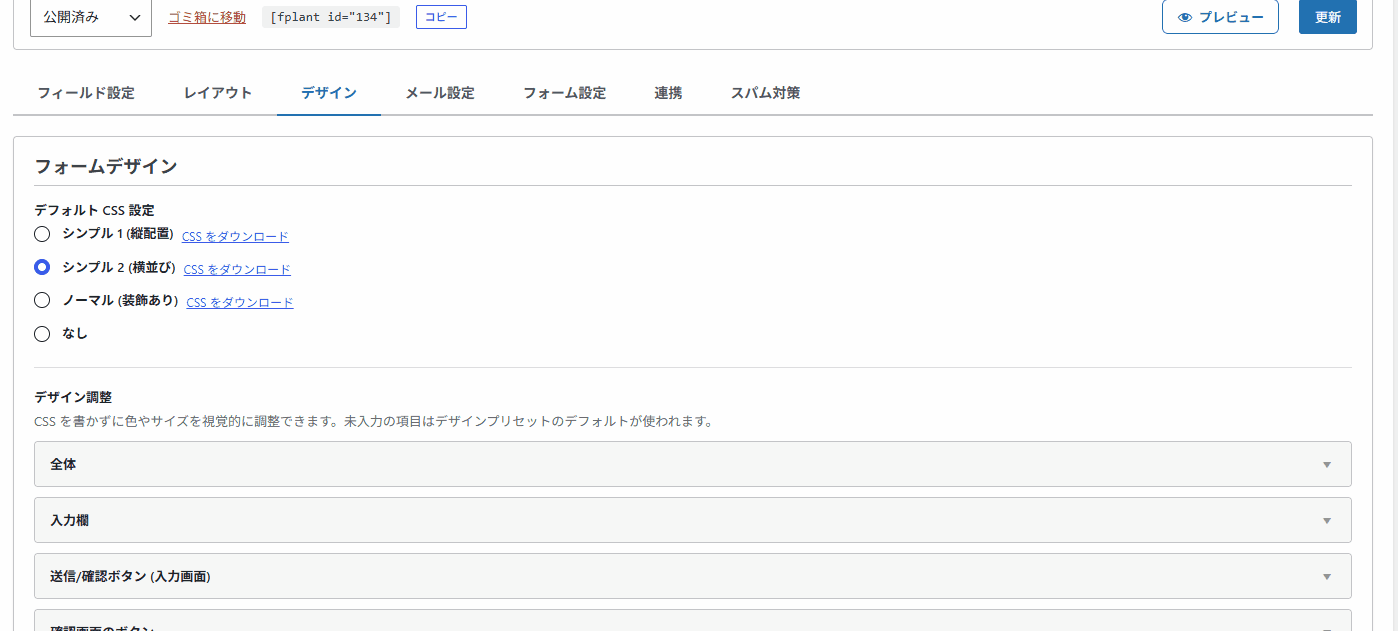Screen dimensions: 1398x631
Task: Click the arrow on the 全体 row
Action: click(x=1327, y=465)
